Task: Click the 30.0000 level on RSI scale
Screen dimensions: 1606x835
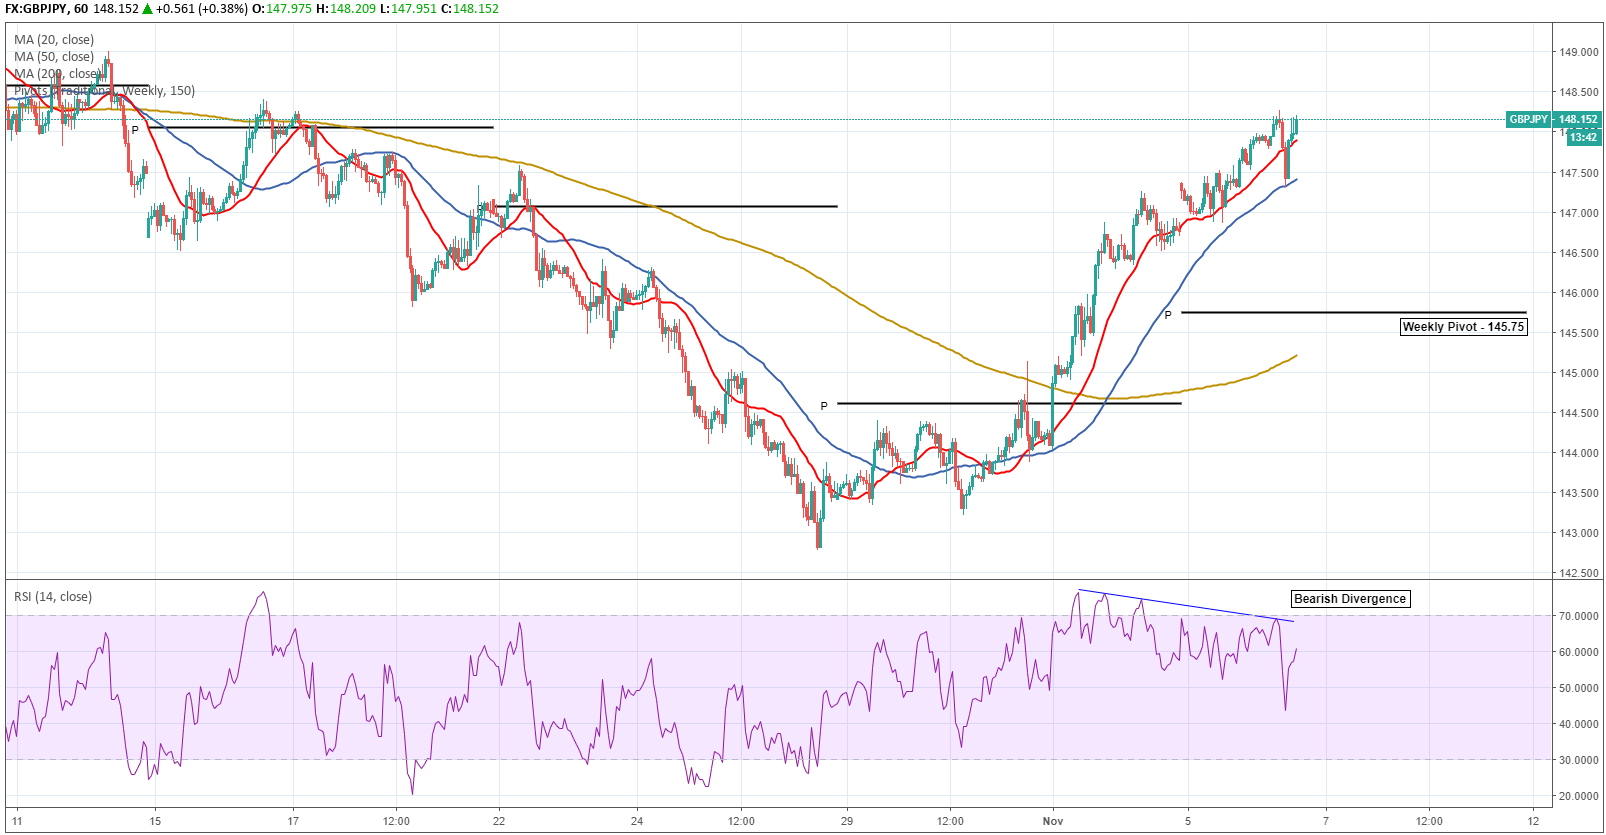Action: tap(1578, 760)
